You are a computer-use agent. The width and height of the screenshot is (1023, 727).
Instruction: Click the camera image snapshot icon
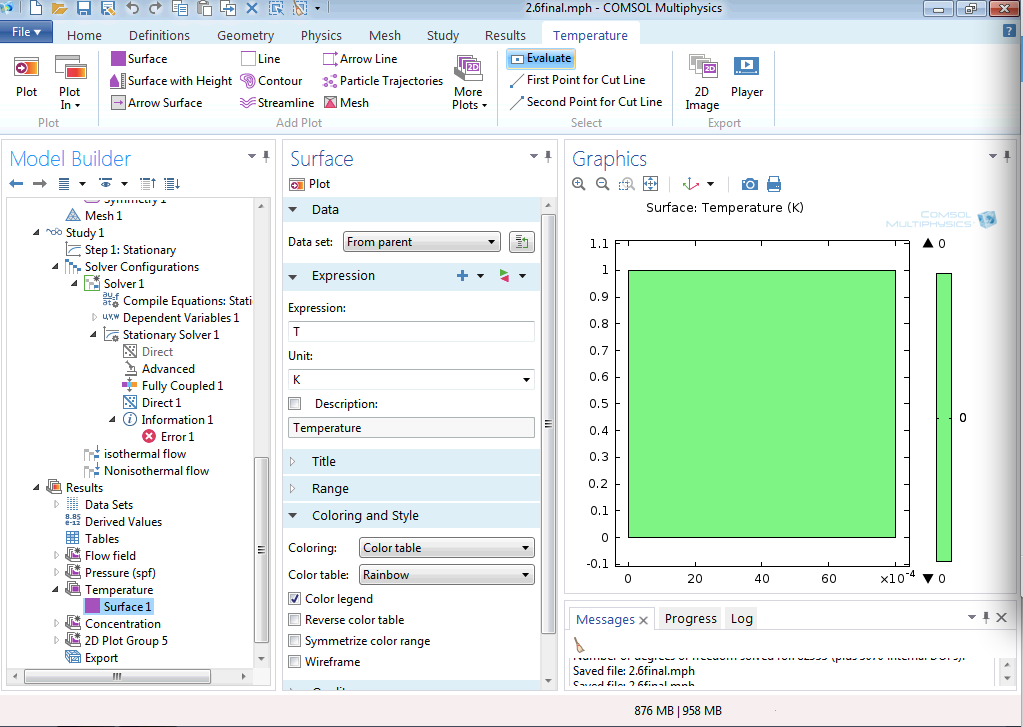point(749,184)
